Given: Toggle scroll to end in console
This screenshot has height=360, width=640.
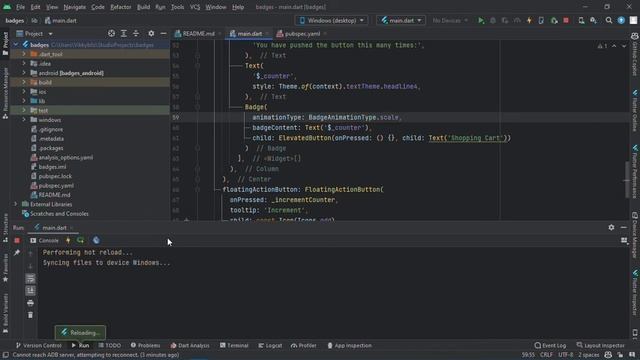Looking at the screenshot, I should (31, 291).
